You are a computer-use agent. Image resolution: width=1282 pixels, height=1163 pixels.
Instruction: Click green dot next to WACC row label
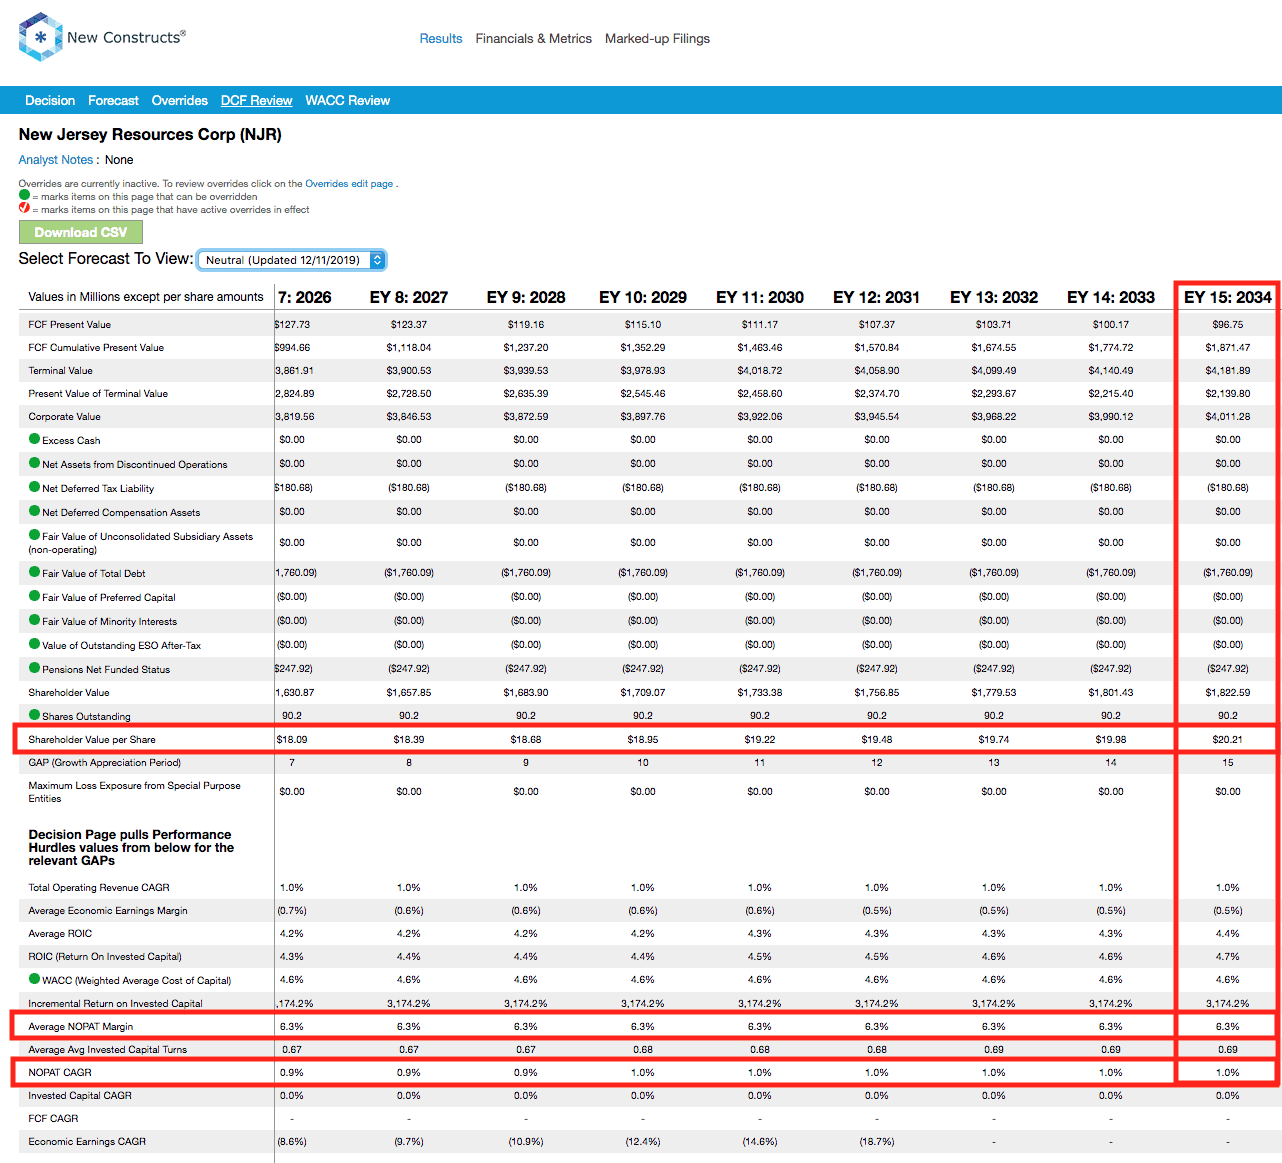35,979
